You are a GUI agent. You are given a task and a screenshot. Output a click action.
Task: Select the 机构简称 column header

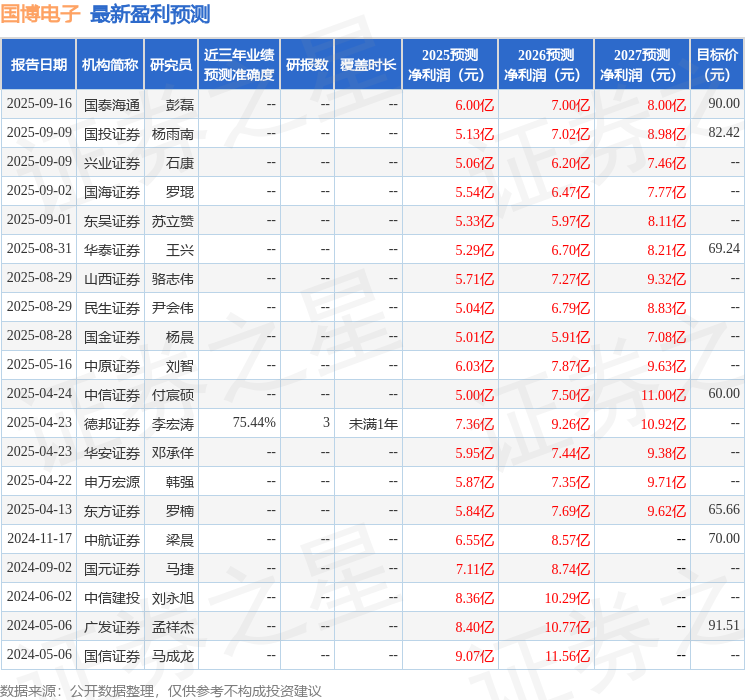click(x=110, y=65)
